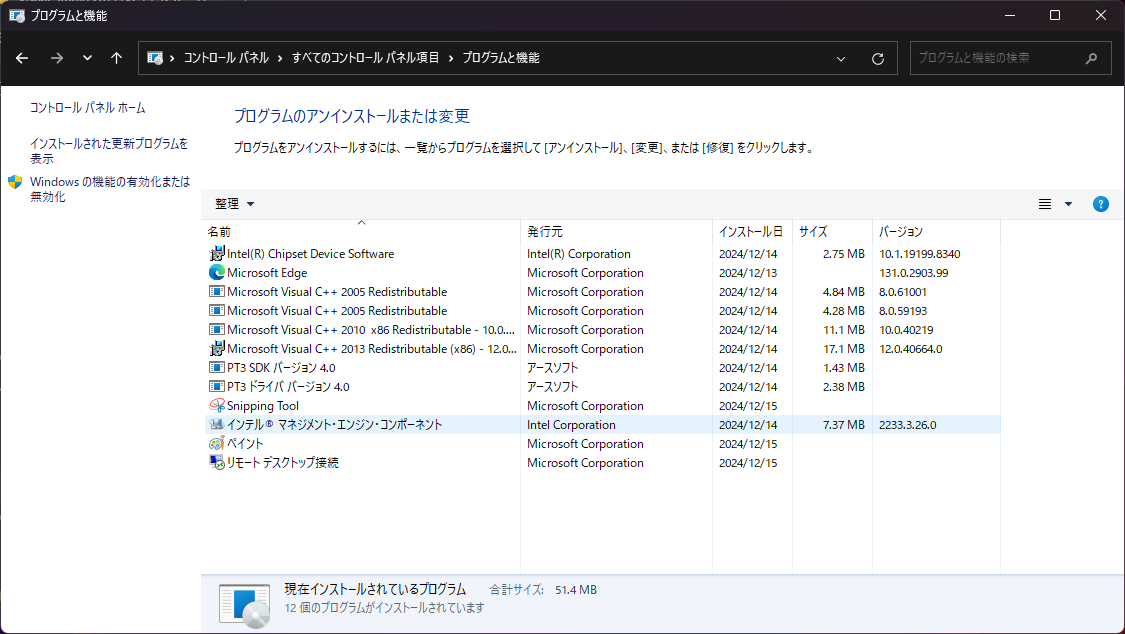Click the magnifier search icon
Image resolution: width=1125 pixels, height=634 pixels.
(x=1091, y=58)
